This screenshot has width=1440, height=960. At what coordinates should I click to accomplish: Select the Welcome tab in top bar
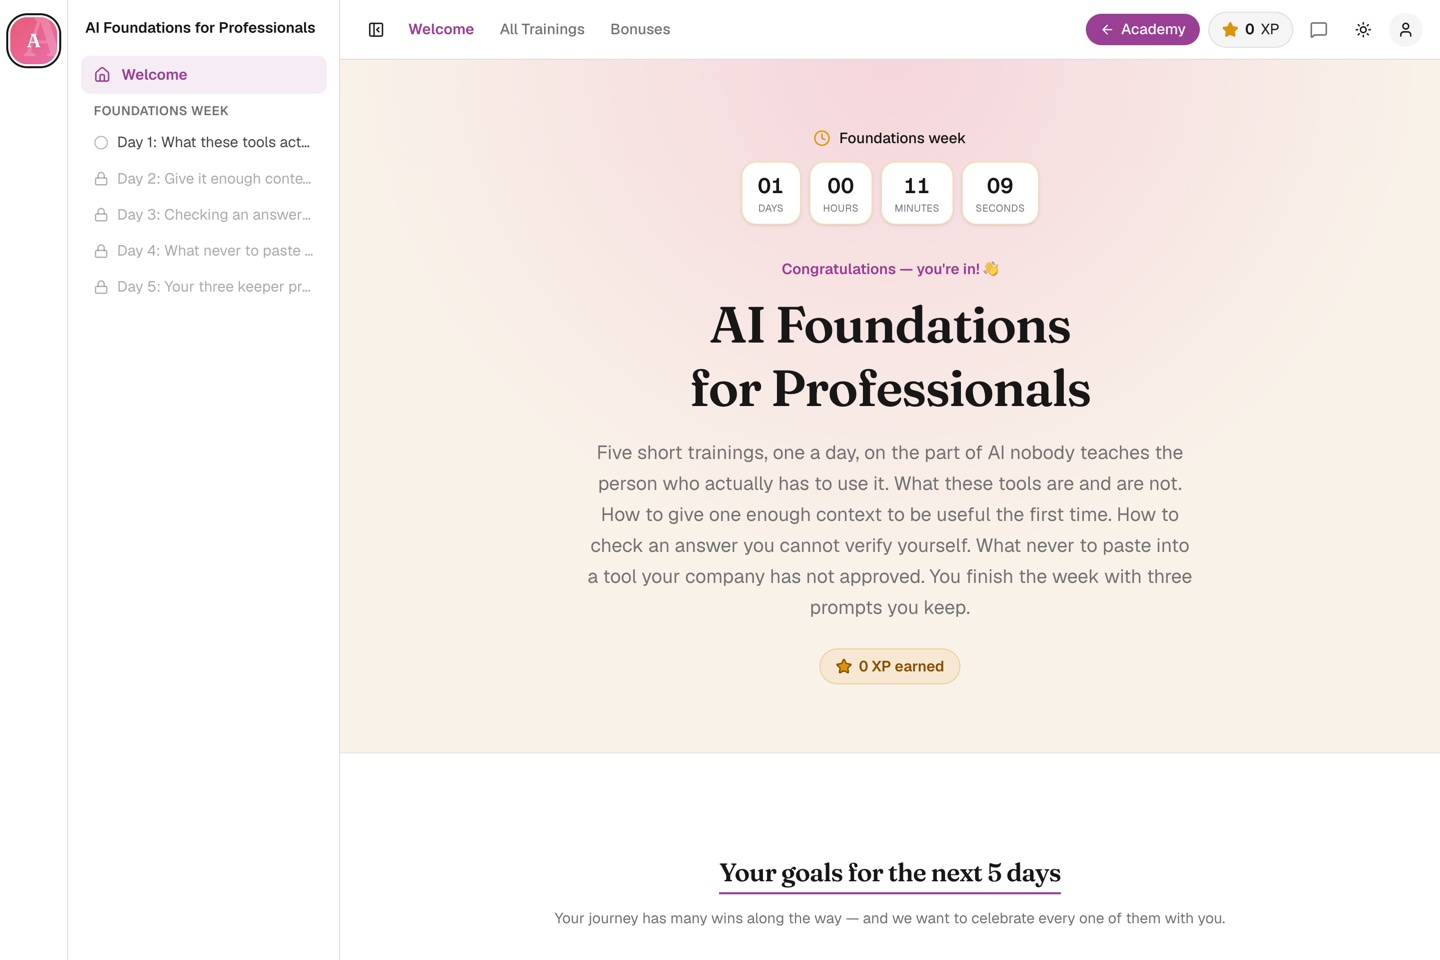(x=441, y=30)
